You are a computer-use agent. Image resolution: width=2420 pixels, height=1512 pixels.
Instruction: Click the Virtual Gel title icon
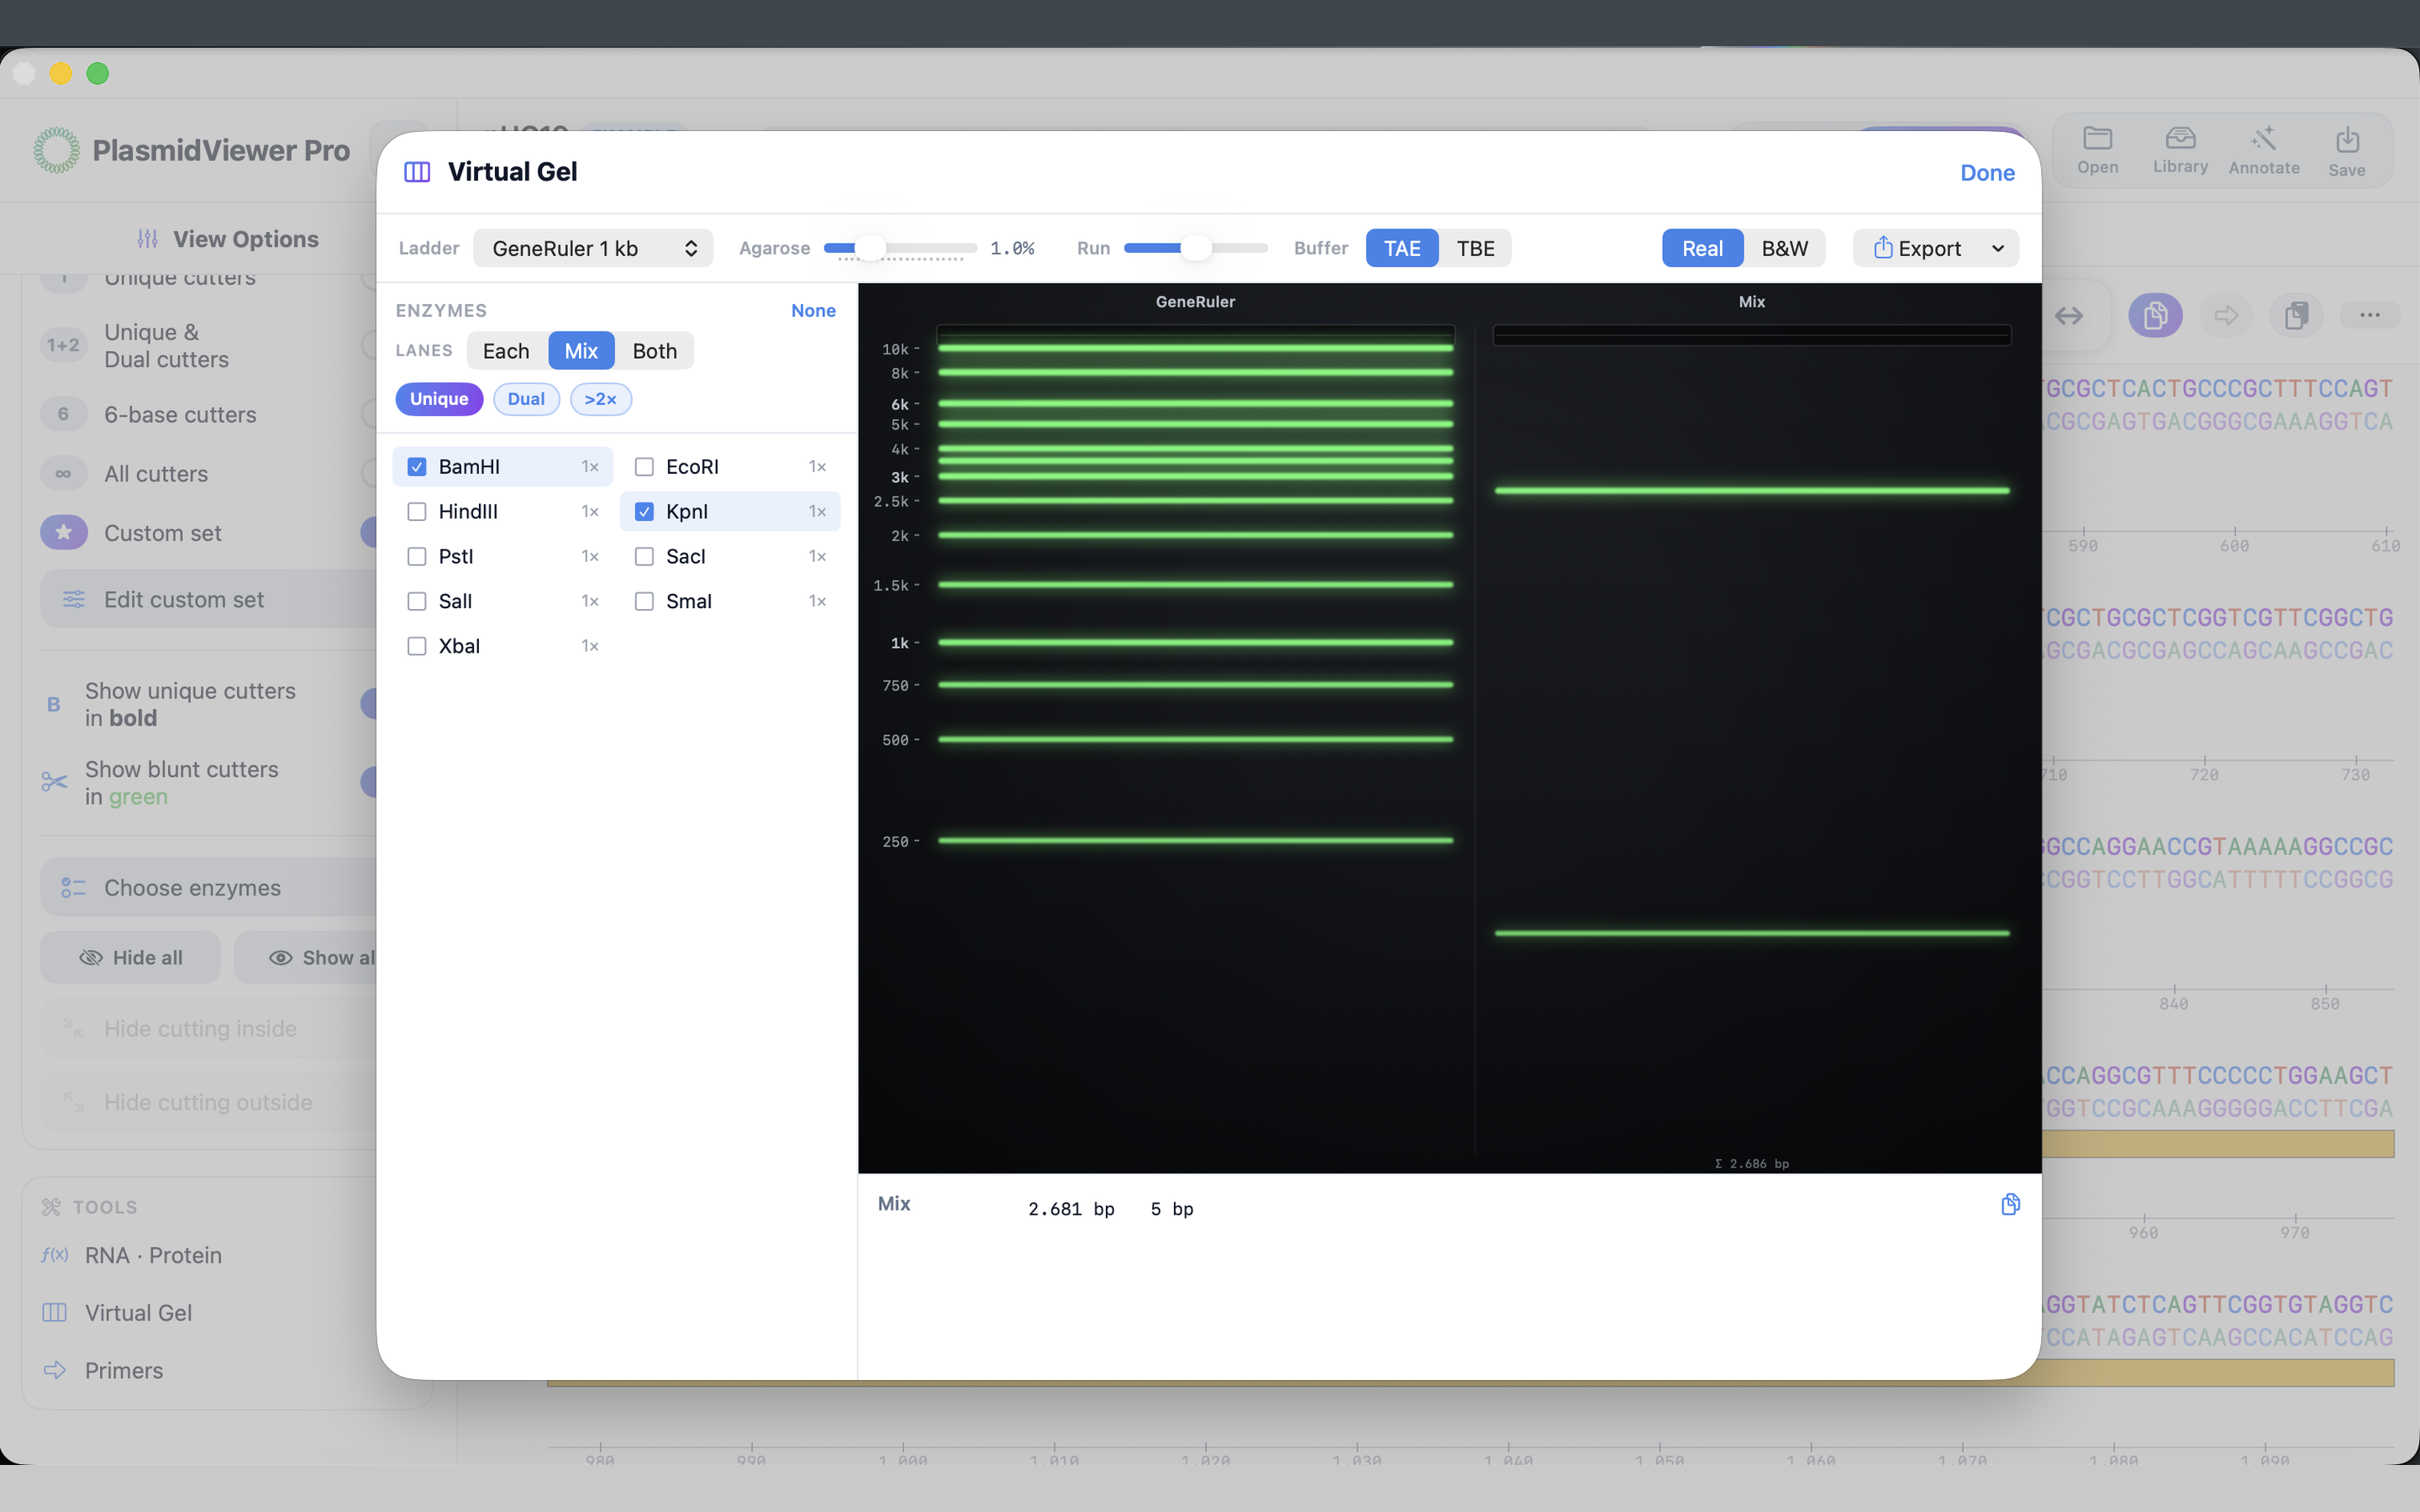(417, 172)
